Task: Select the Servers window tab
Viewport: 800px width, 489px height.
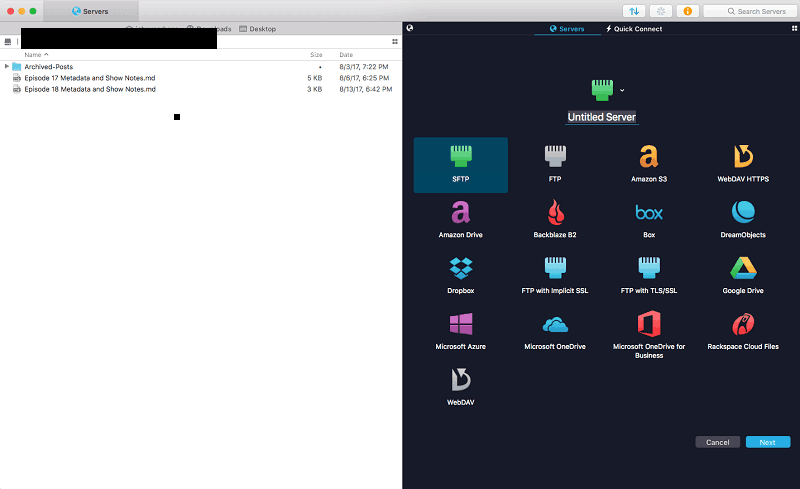Action: click(90, 11)
